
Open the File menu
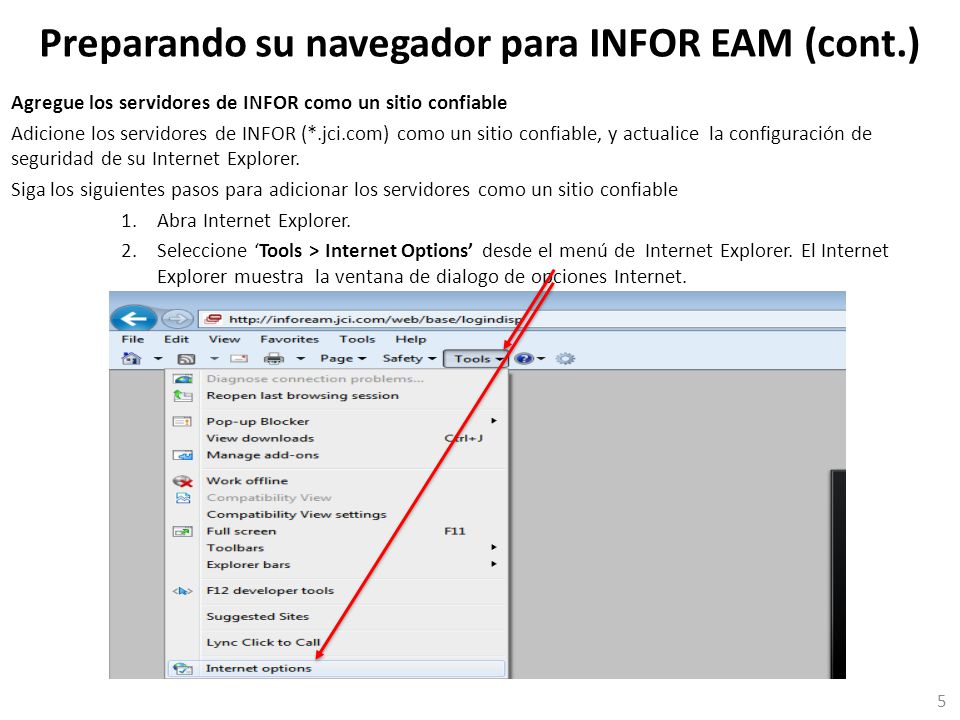(x=133, y=339)
